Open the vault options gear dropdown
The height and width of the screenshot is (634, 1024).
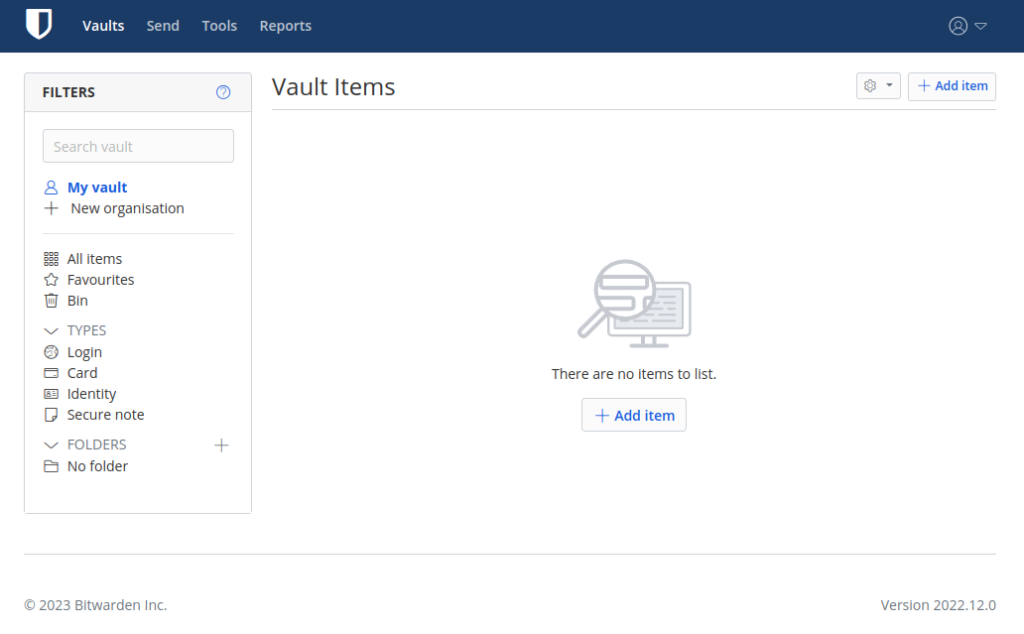[x=878, y=86]
